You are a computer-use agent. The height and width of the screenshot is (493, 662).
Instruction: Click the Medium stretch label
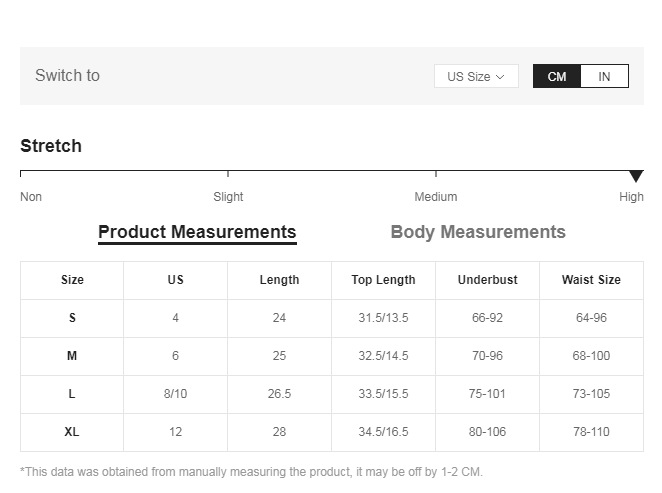[x=436, y=197]
